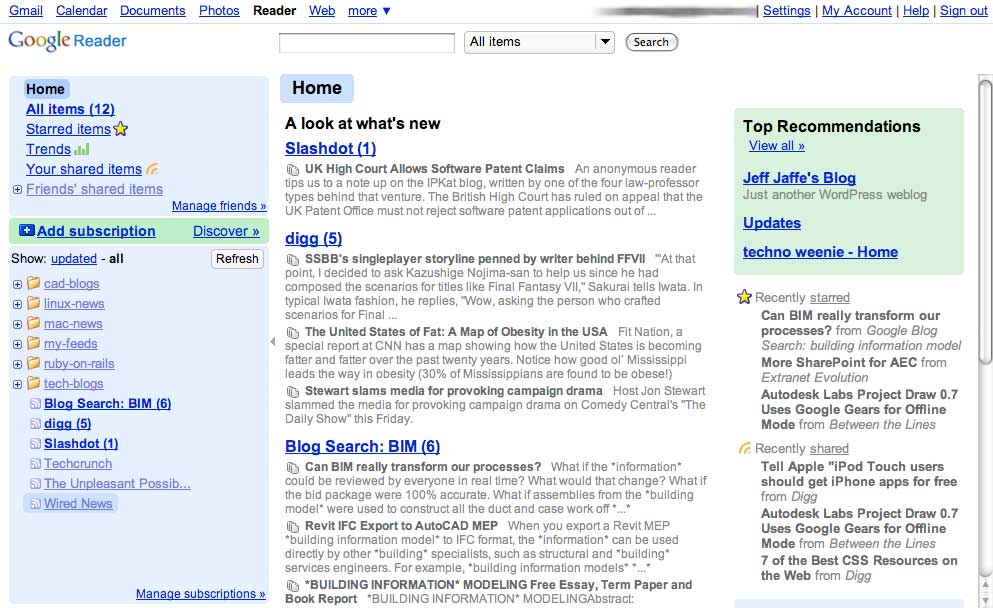Click the Refresh button
993x608 pixels.
(x=237, y=258)
